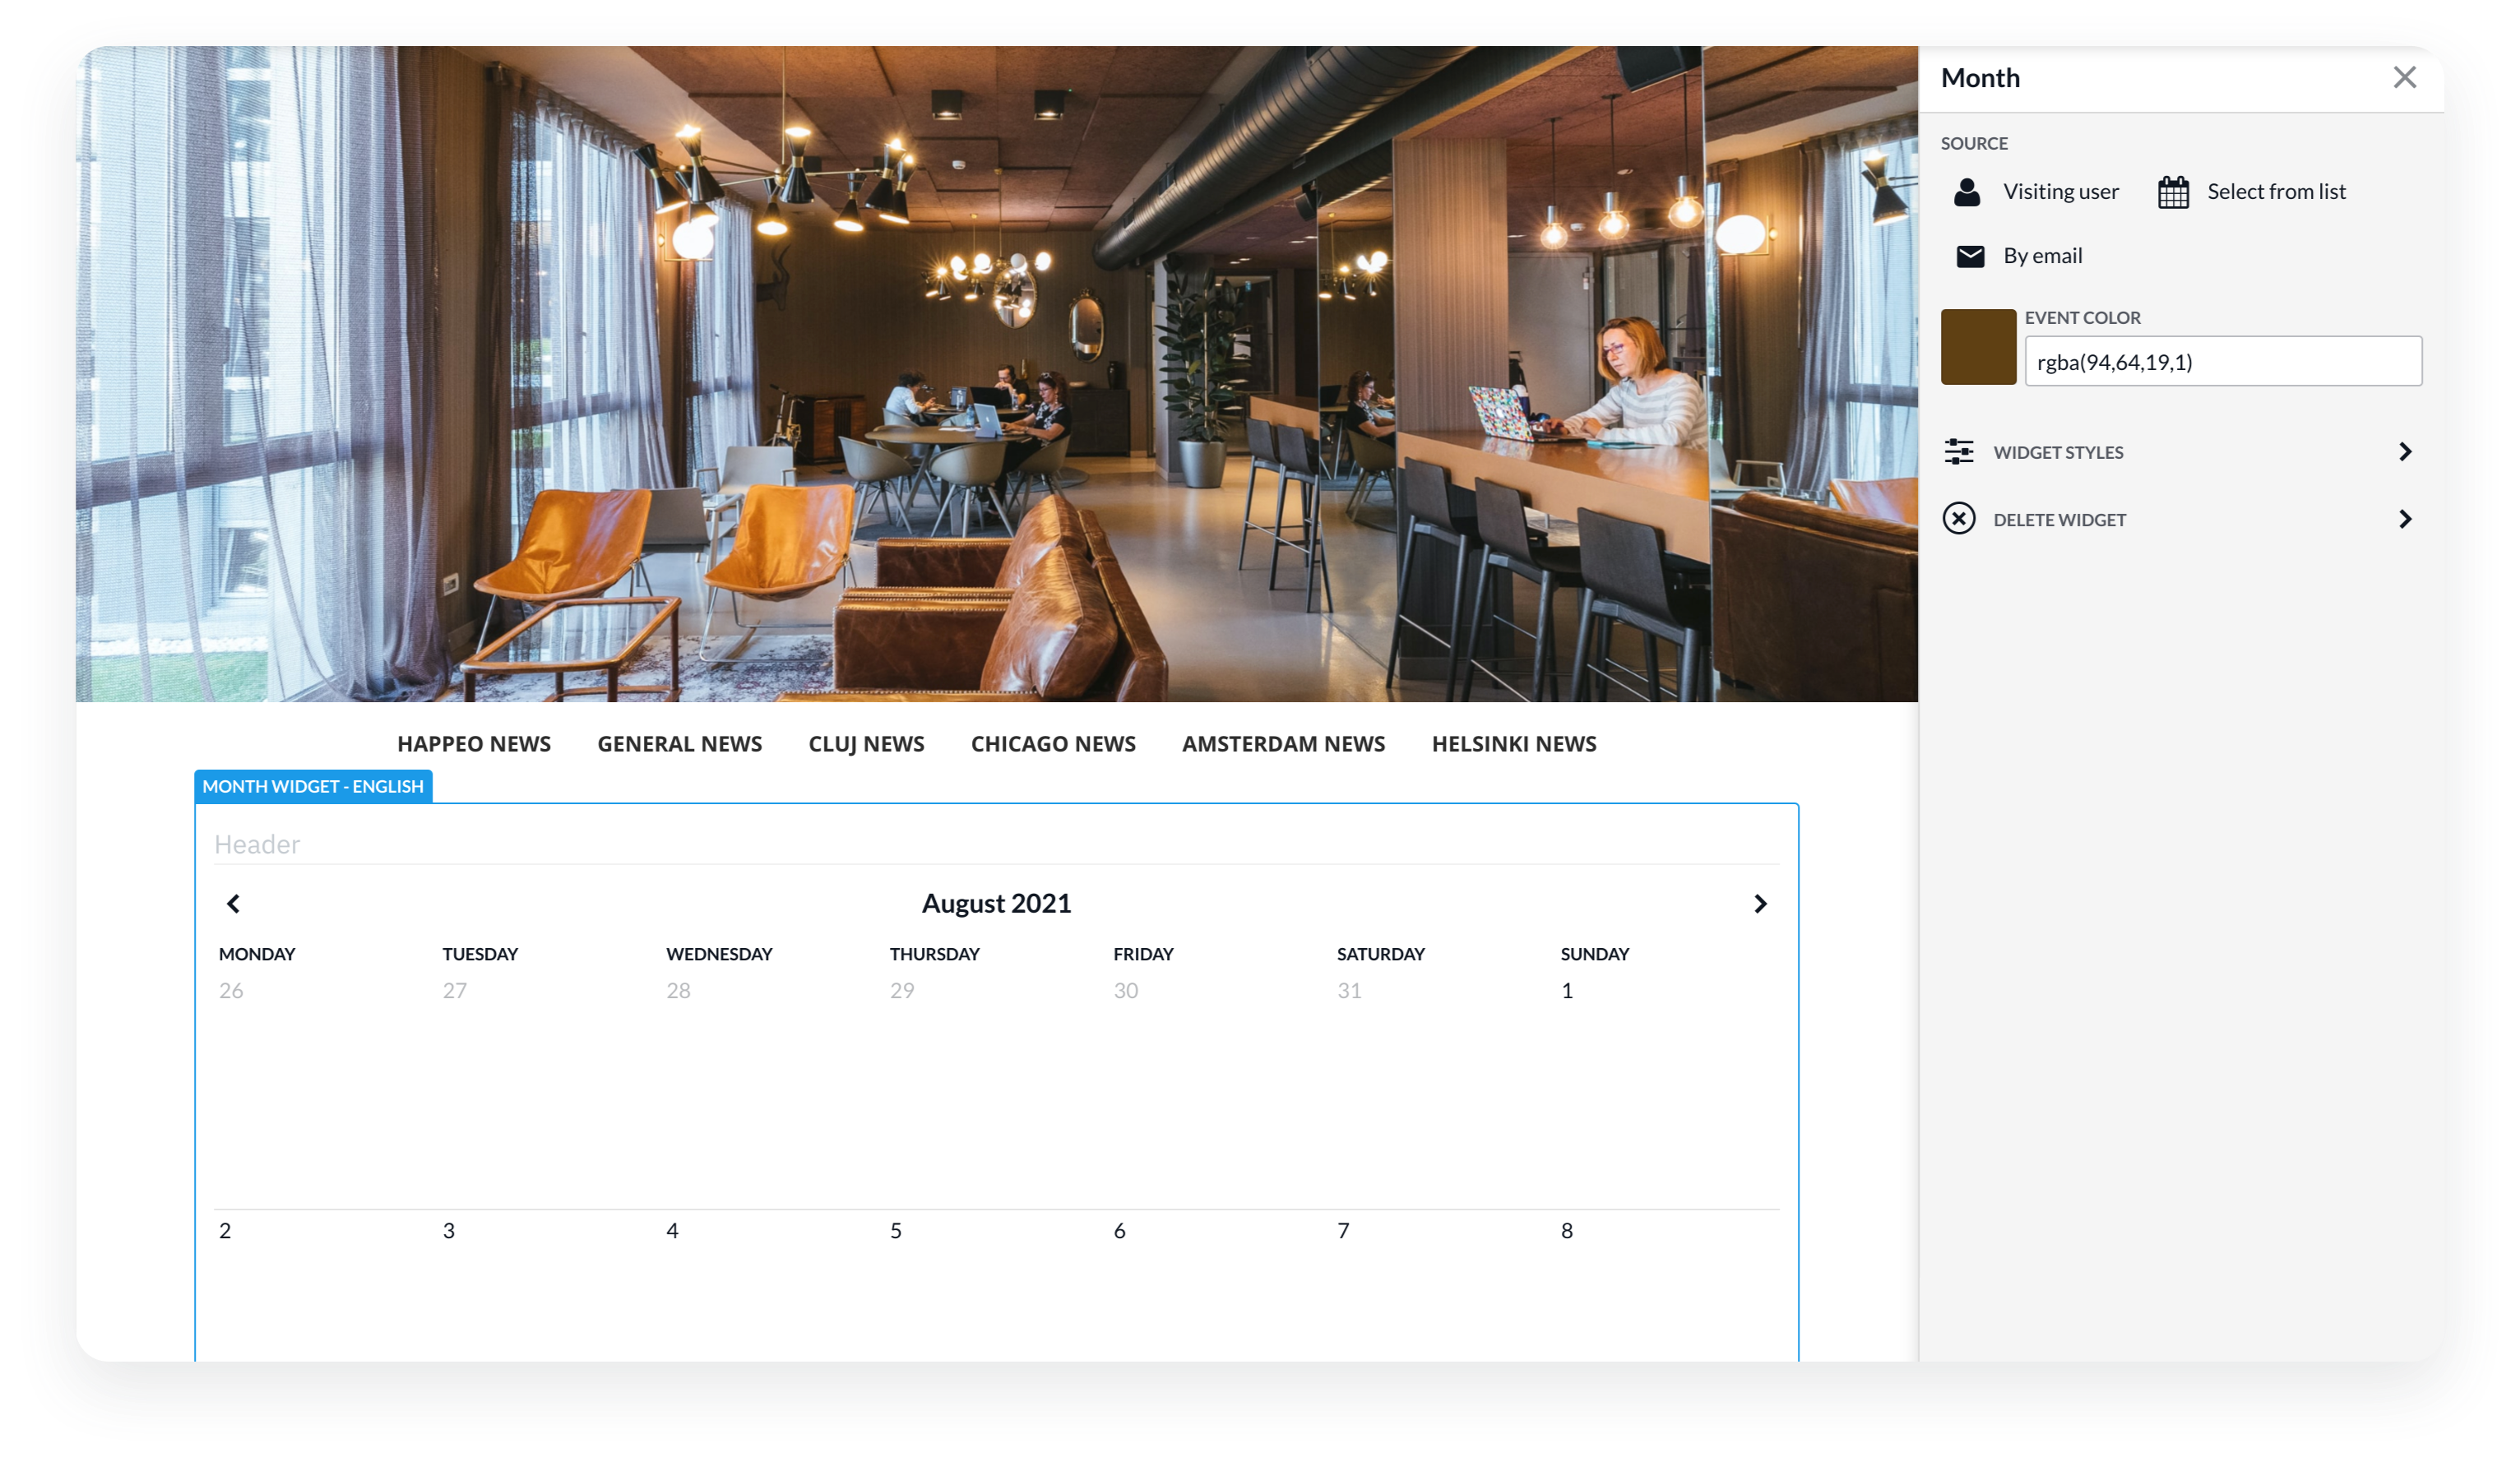This screenshot has height=1457, width=2520.
Task: Click the By email envelope icon
Action: click(x=1969, y=256)
